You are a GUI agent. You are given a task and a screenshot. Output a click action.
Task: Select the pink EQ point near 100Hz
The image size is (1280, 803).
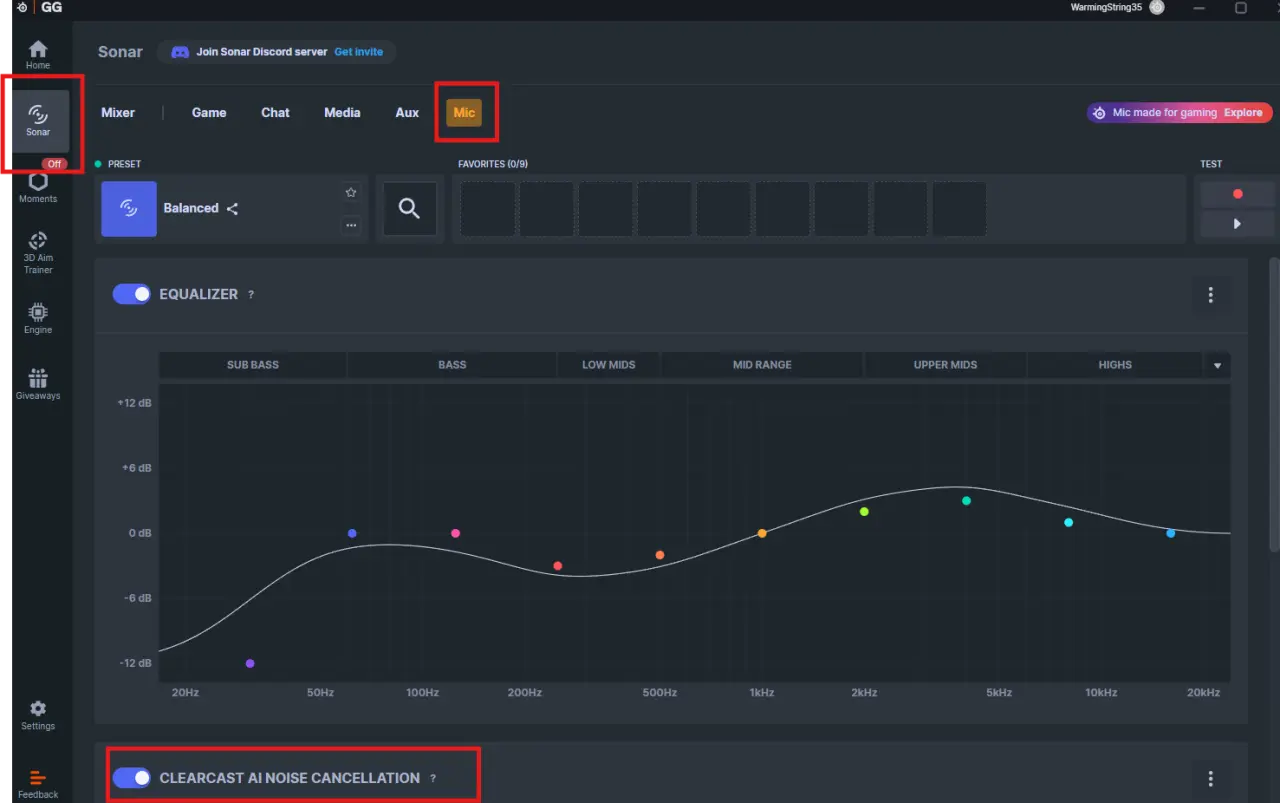tap(456, 534)
